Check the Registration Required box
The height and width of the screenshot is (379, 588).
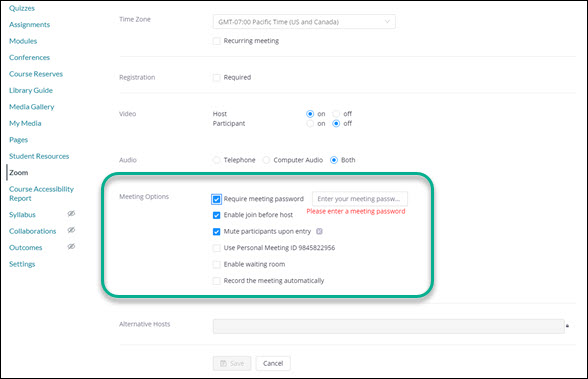tap(216, 78)
